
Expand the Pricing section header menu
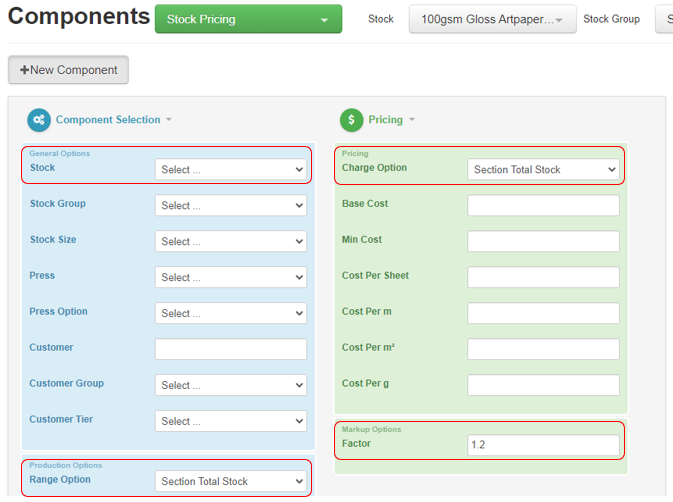412,120
